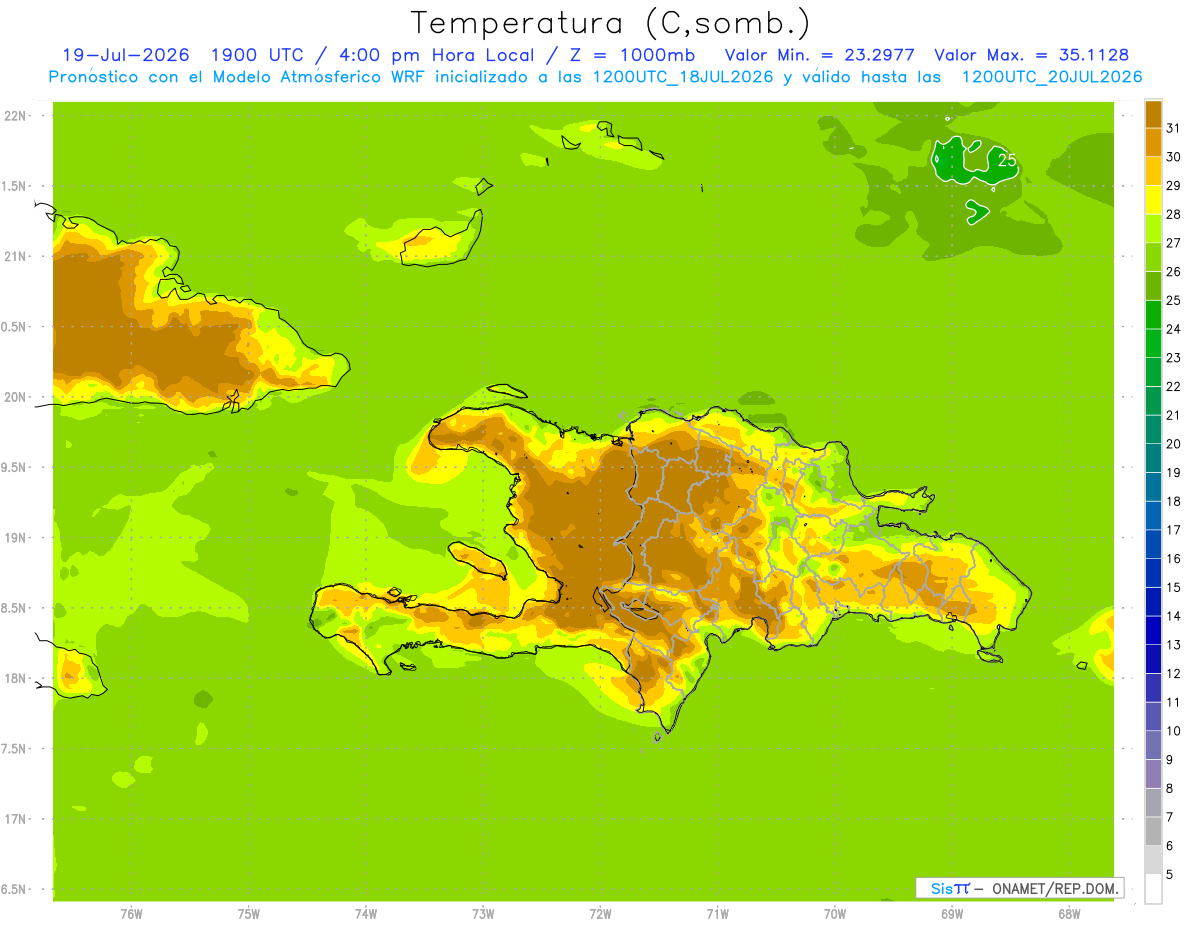Select the date text "19-Jul-2026"
This screenshot has height=927, width=1200.
[x=126, y=55]
